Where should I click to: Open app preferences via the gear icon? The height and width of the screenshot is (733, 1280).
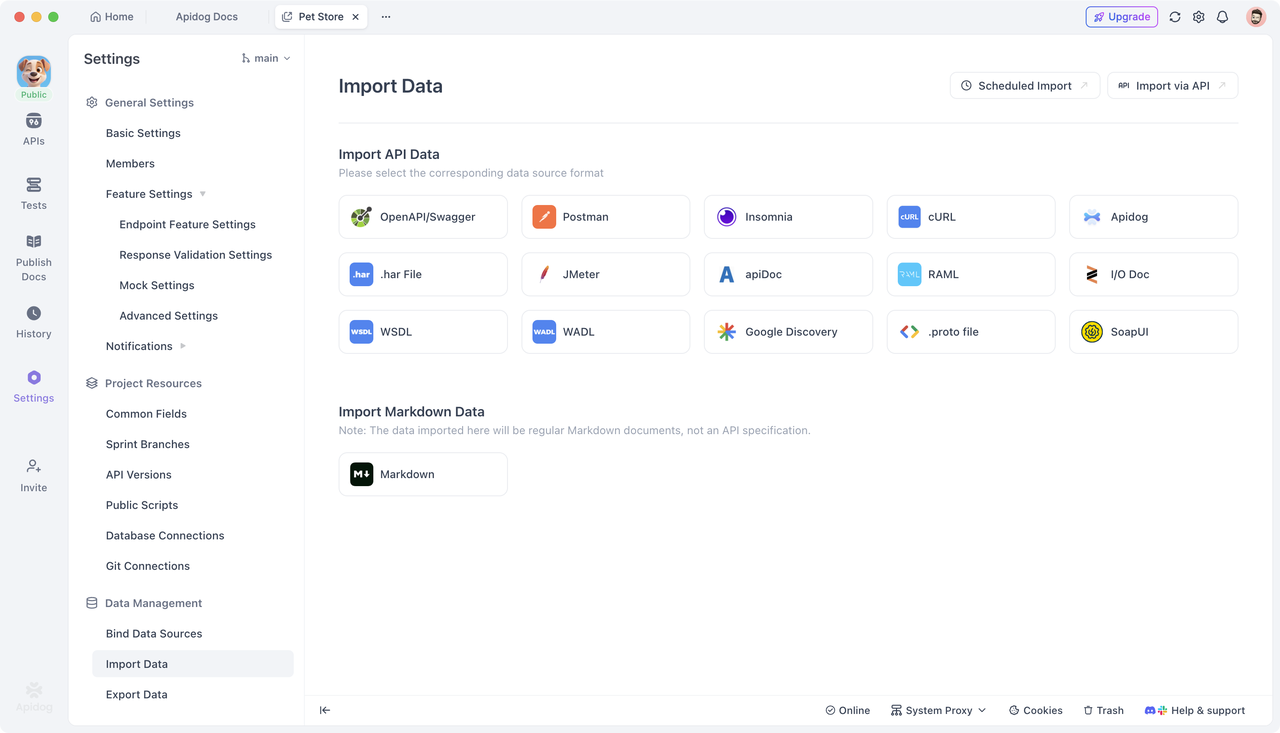tap(1198, 17)
